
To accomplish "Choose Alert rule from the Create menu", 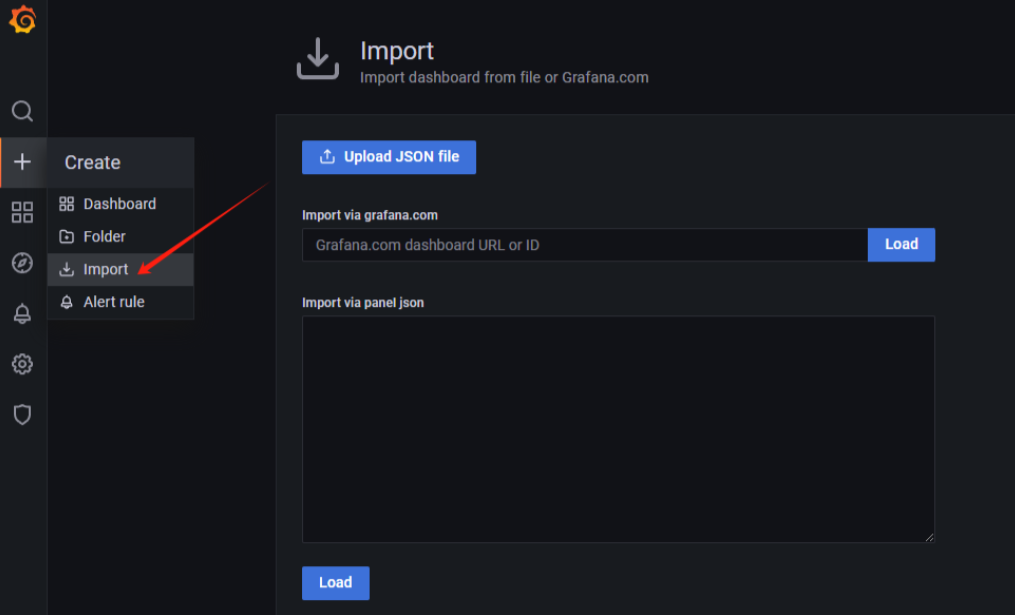I will pyautogui.click(x=120, y=302).
